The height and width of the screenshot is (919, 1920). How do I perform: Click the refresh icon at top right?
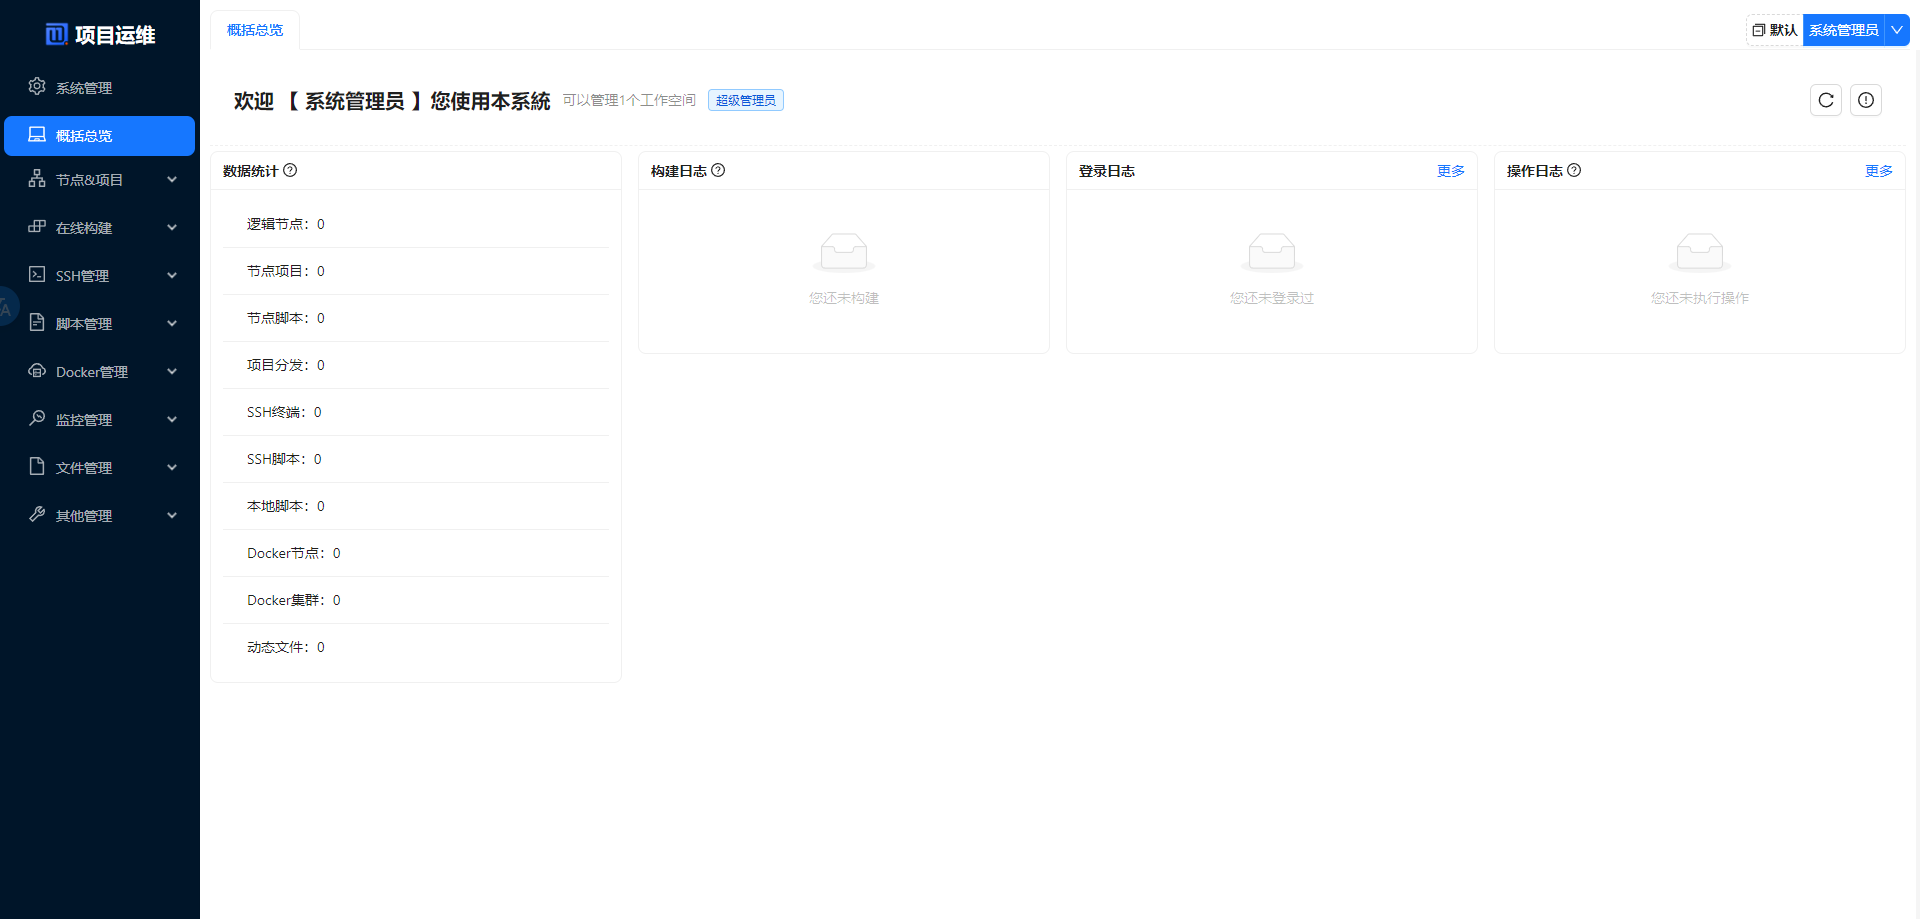coord(1826,100)
